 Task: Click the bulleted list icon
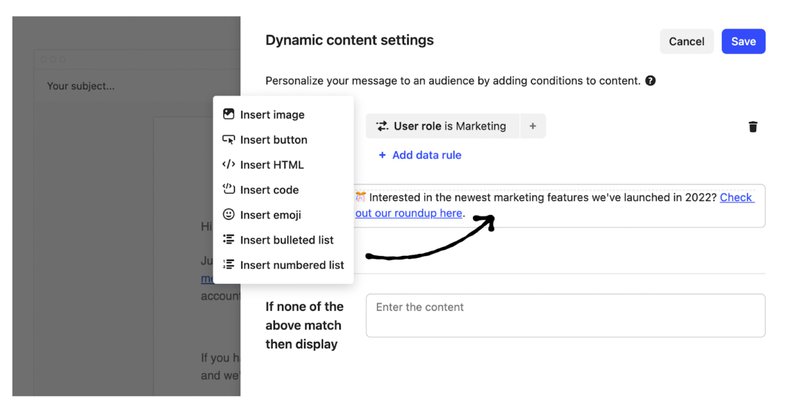[x=229, y=239]
